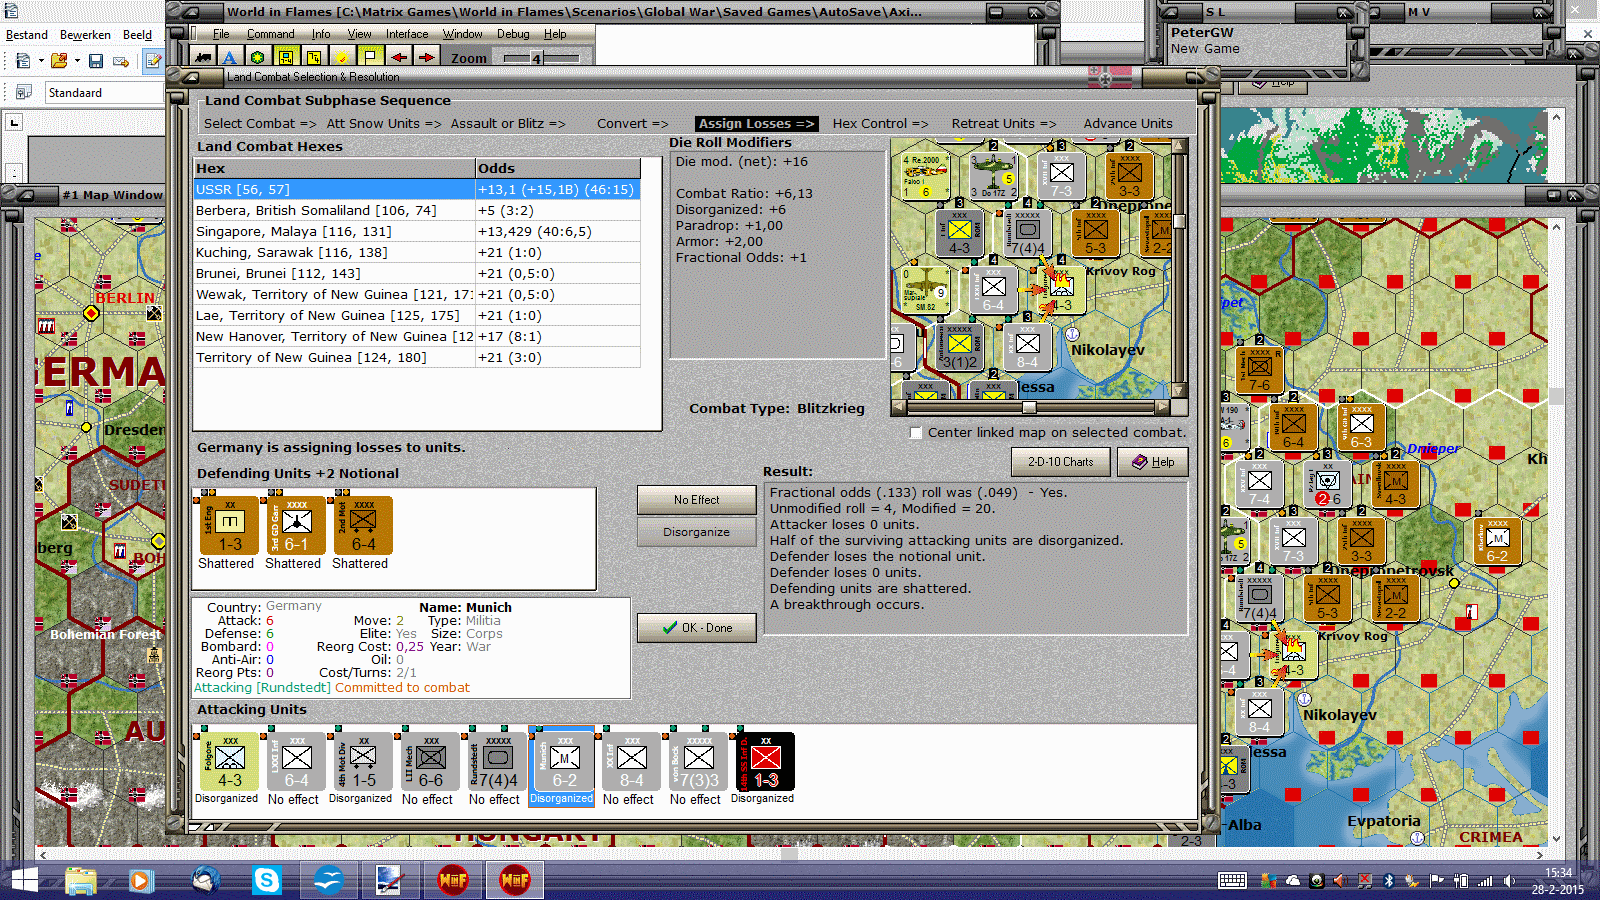
Task: Open the Command menu
Action: [271, 34]
